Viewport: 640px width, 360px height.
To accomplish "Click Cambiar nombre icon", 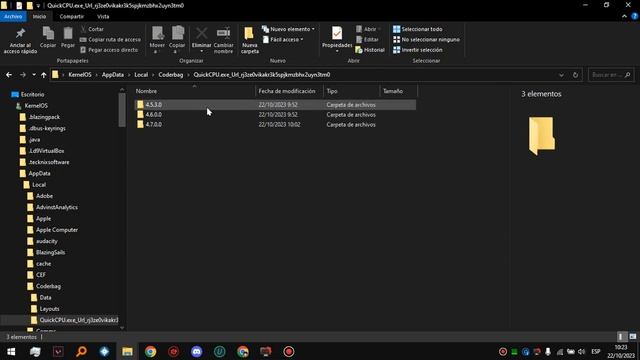I will pyautogui.click(x=223, y=33).
